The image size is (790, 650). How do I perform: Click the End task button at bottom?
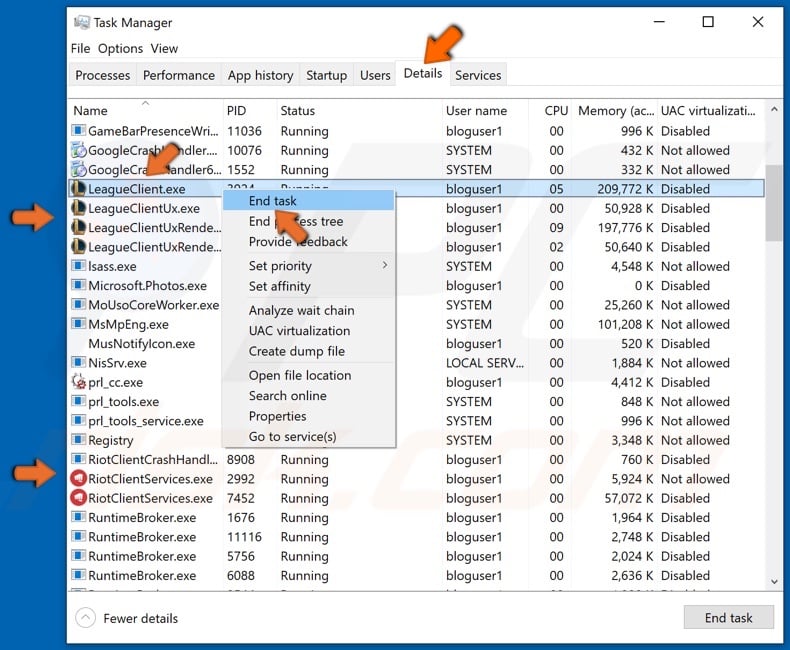click(x=729, y=617)
